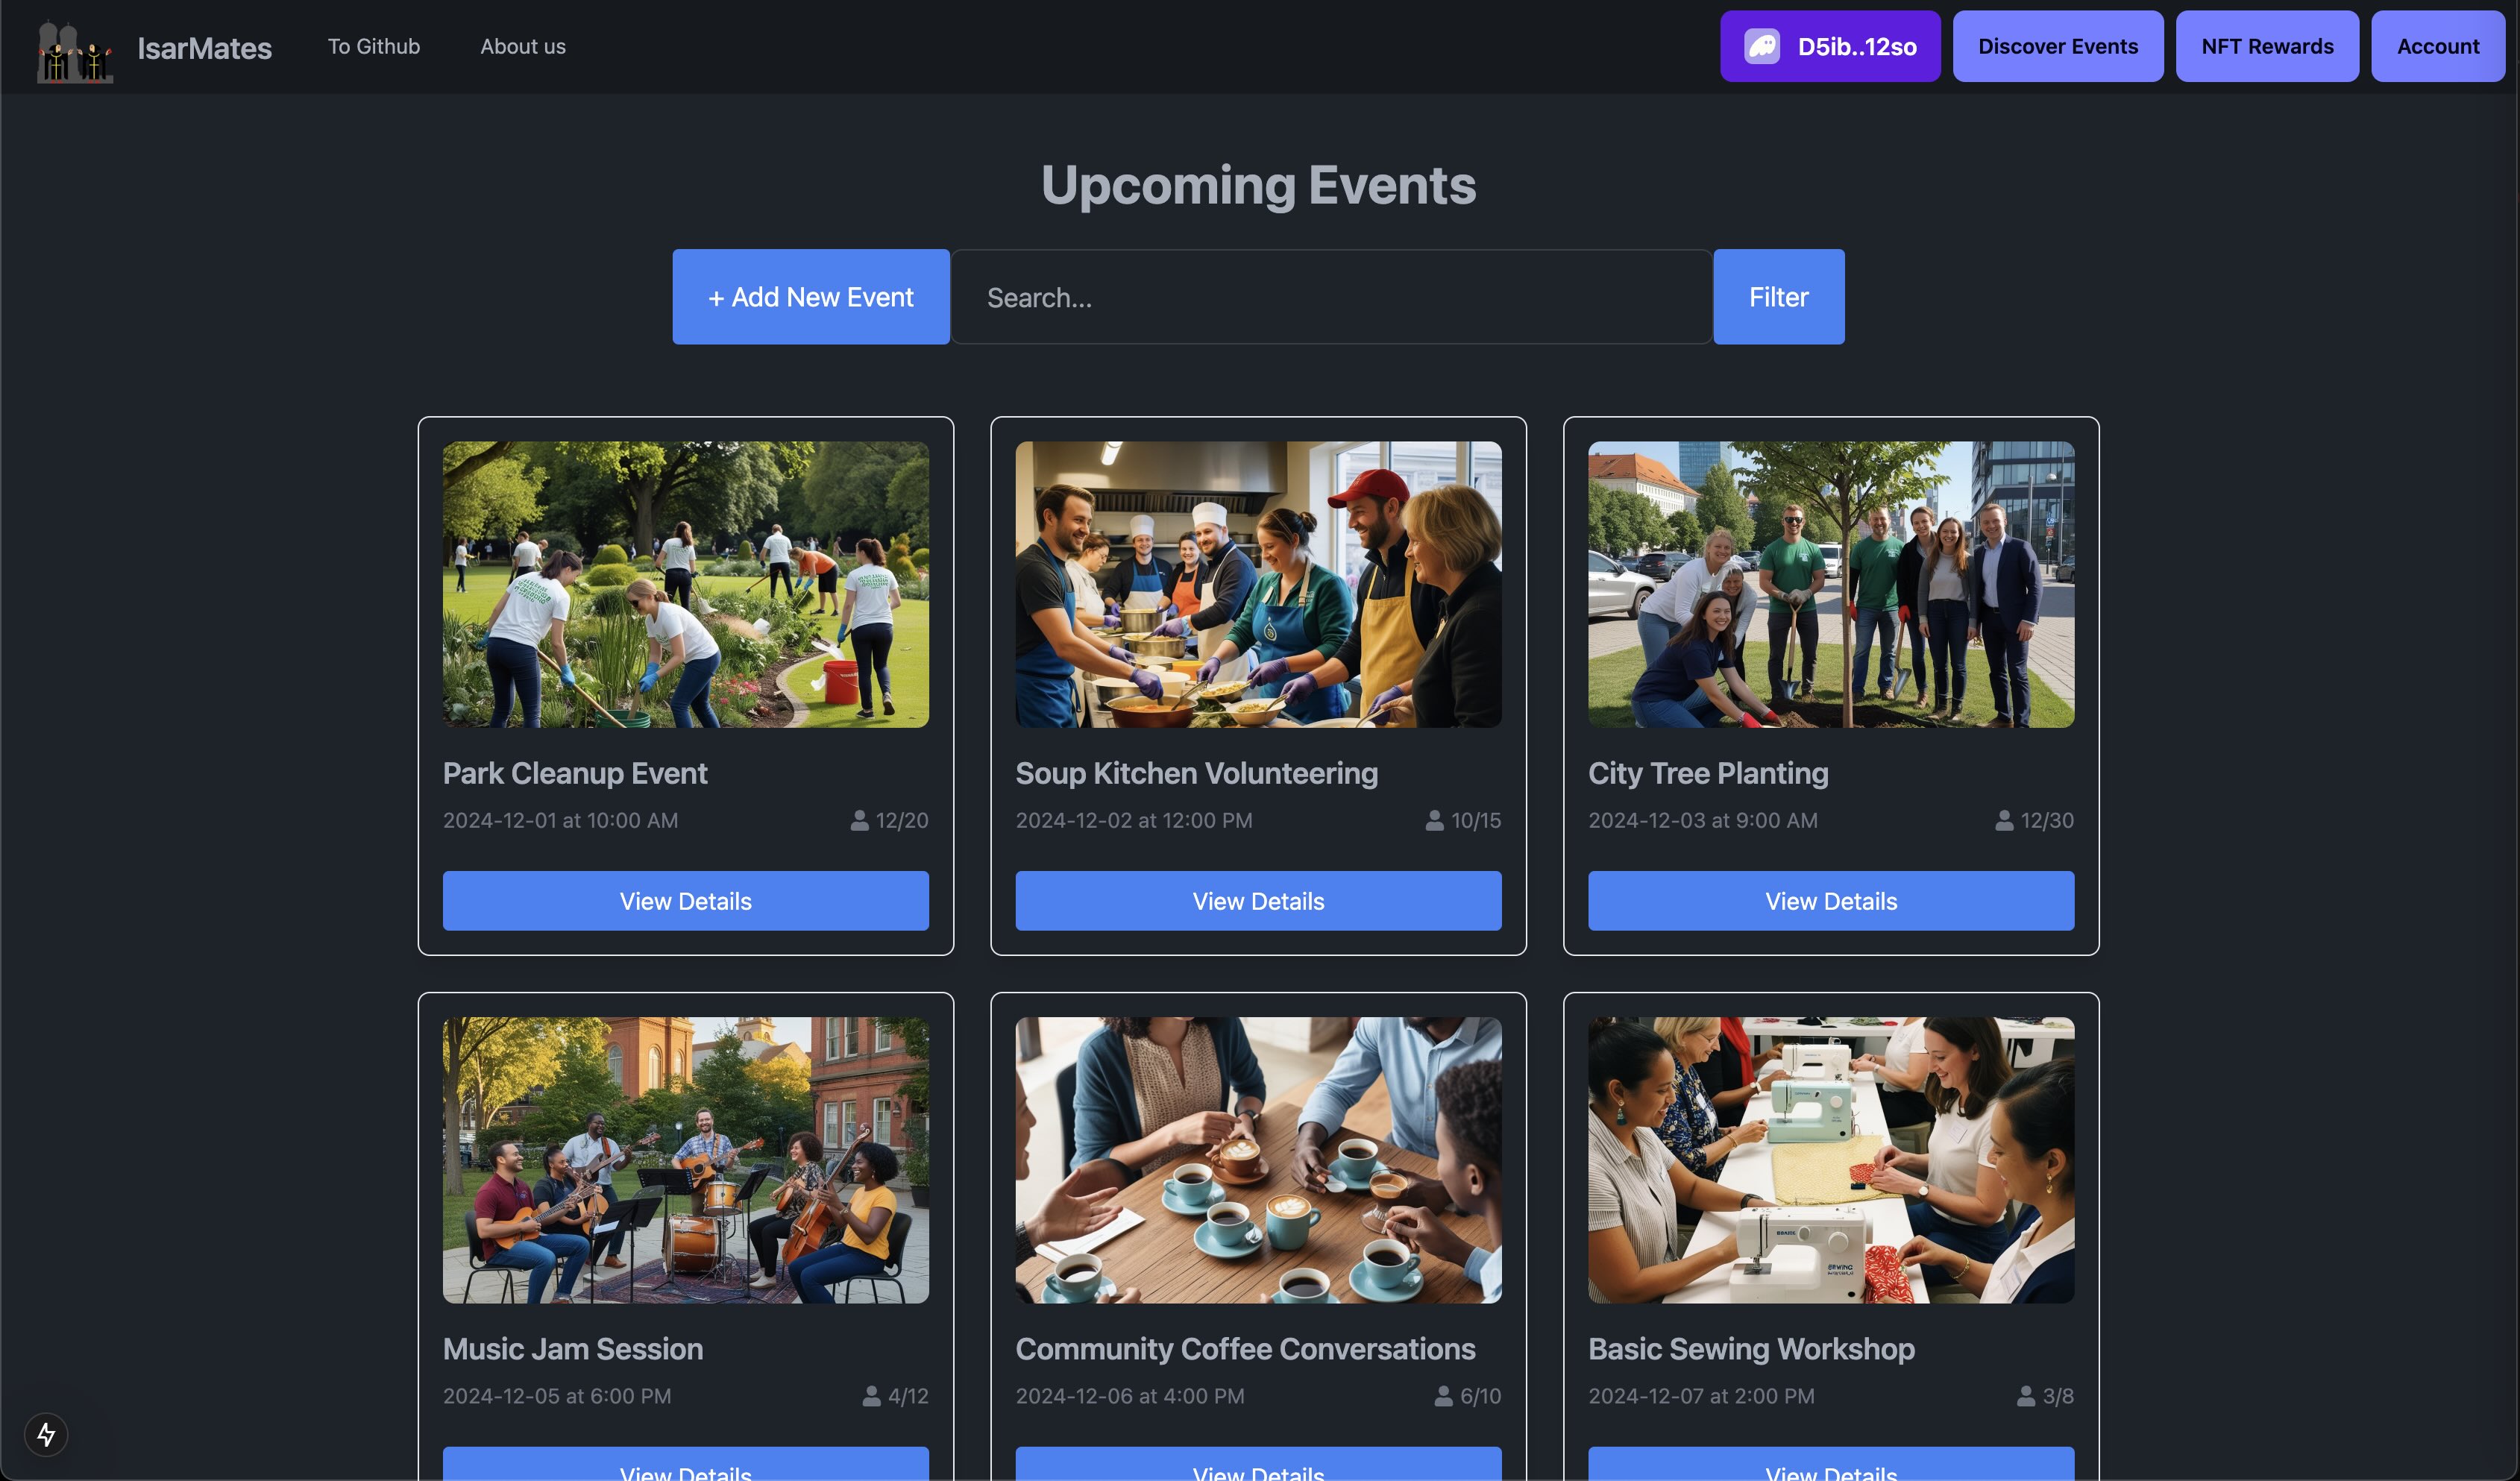Click attendee icon on Basic Sewing Workshop

click(2026, 1396)
